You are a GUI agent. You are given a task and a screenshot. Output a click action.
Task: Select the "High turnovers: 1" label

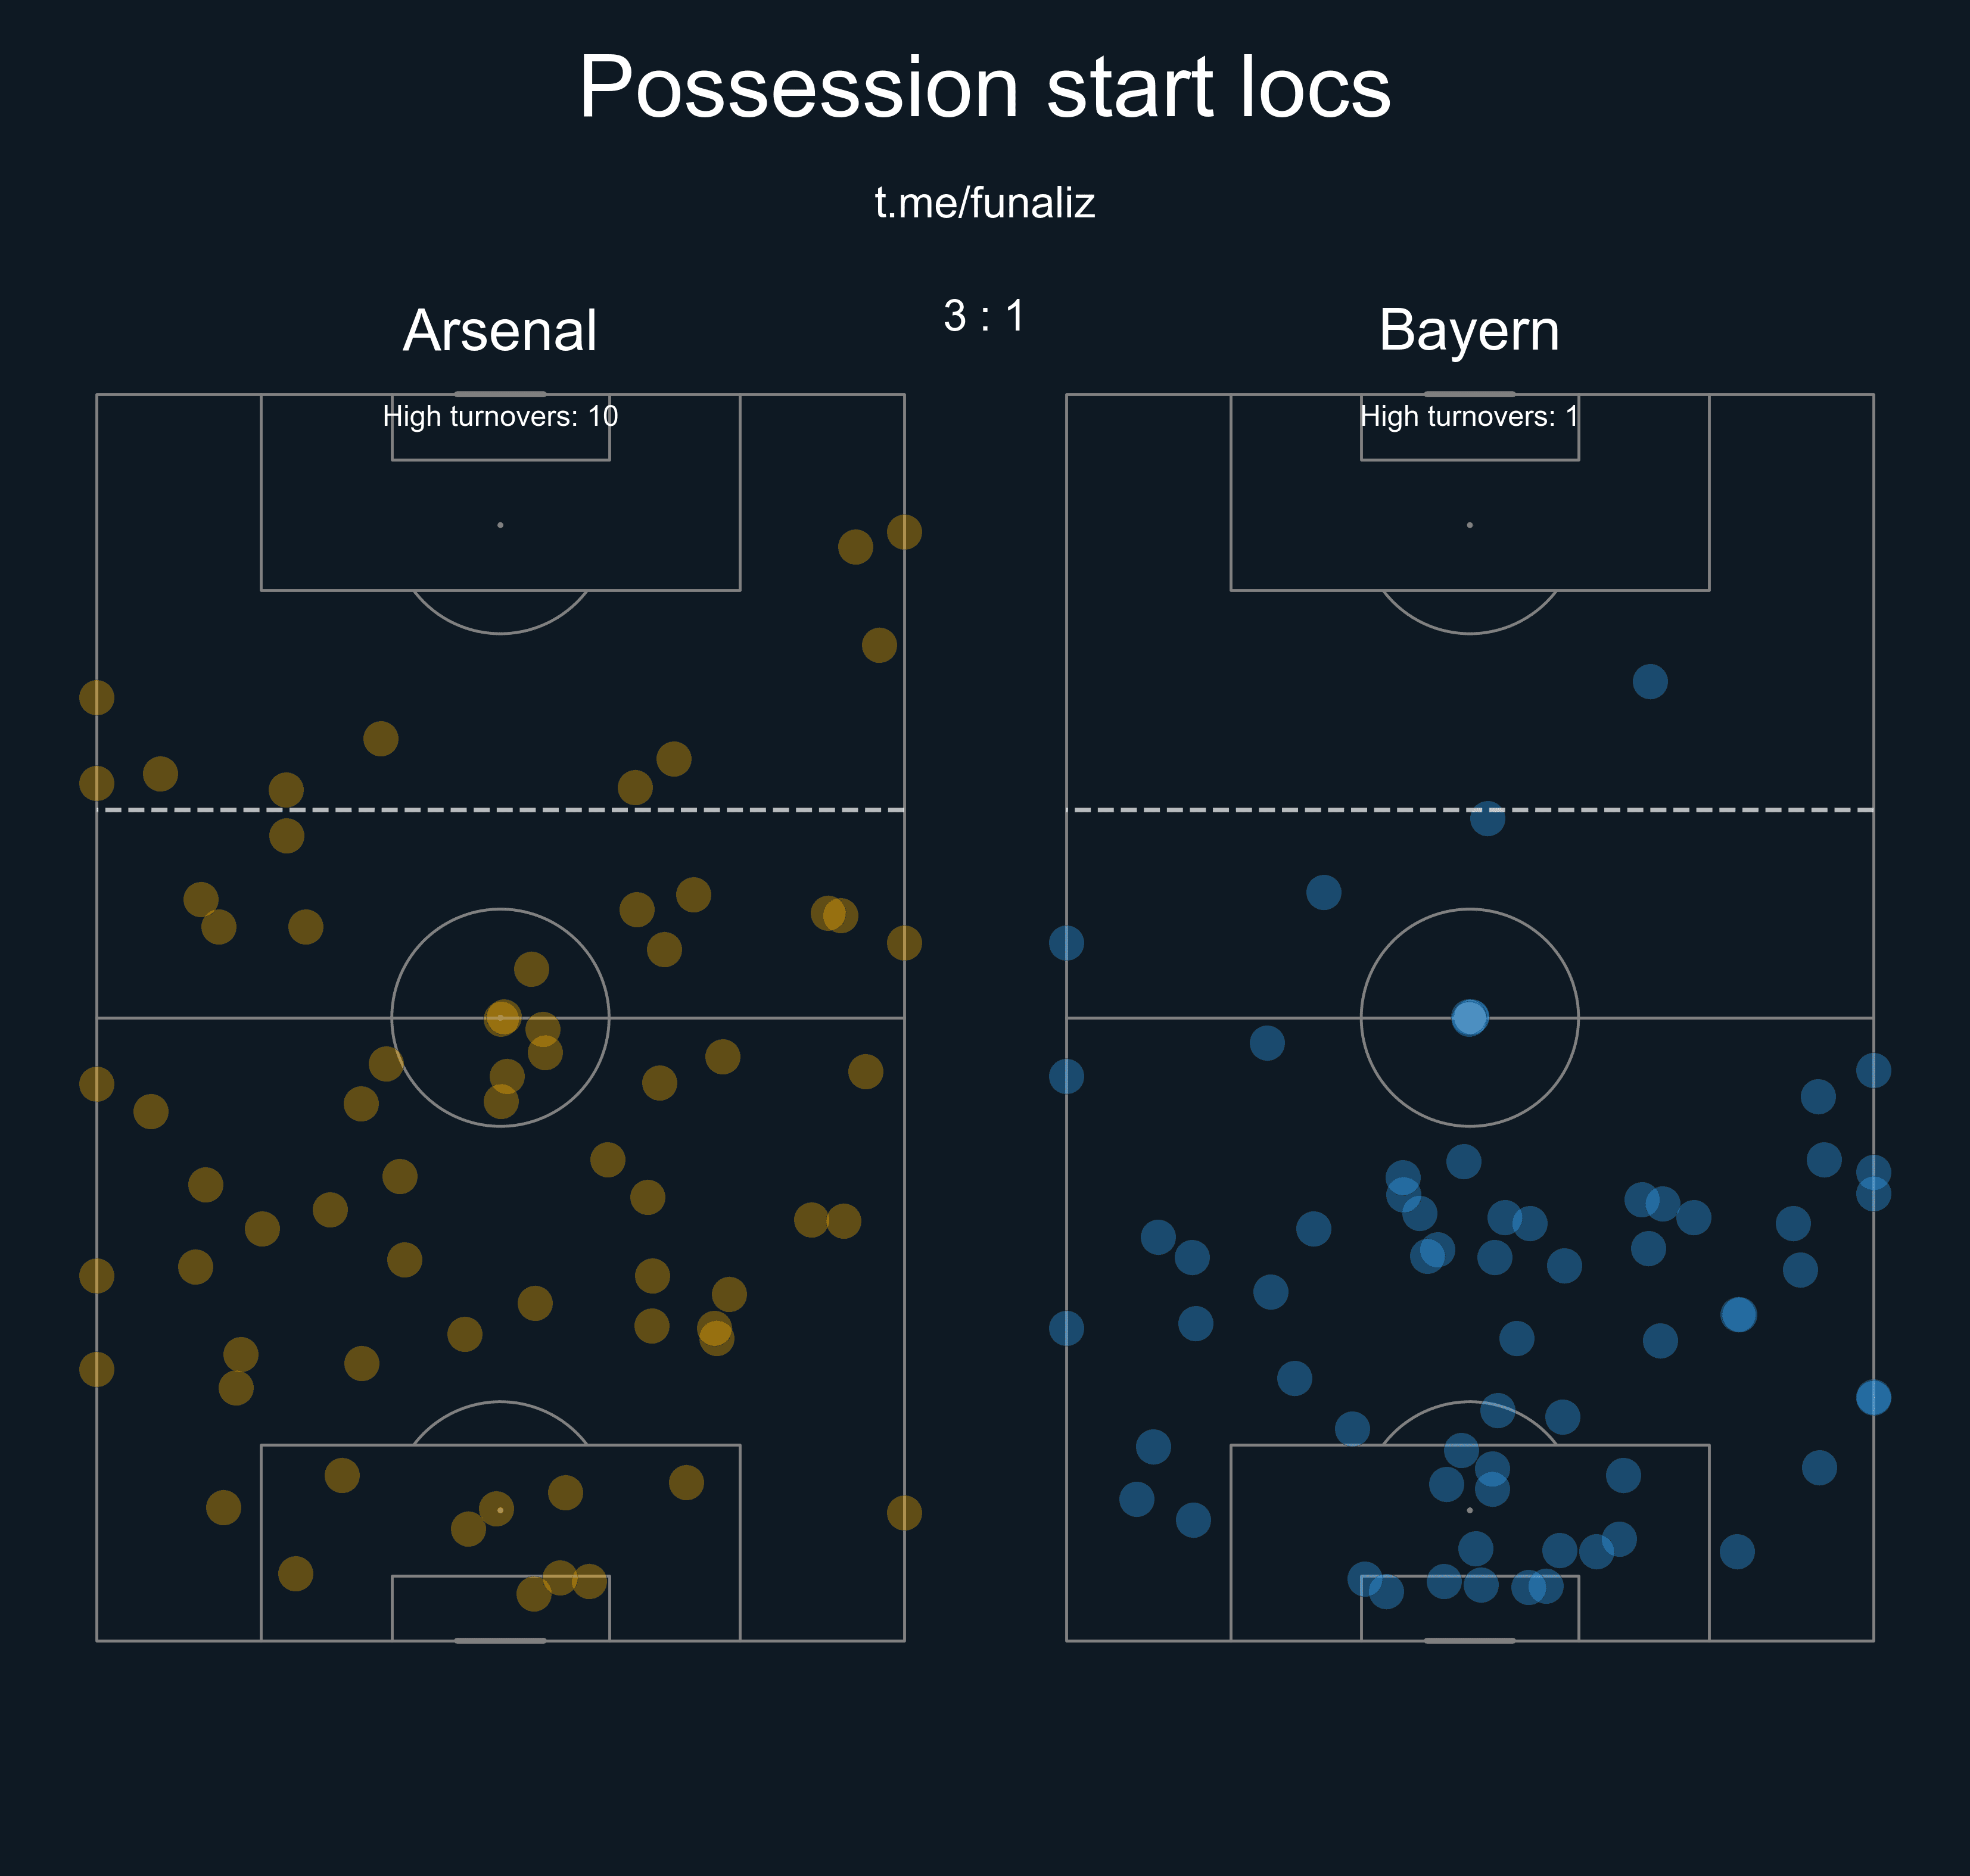click(1468, 416)
